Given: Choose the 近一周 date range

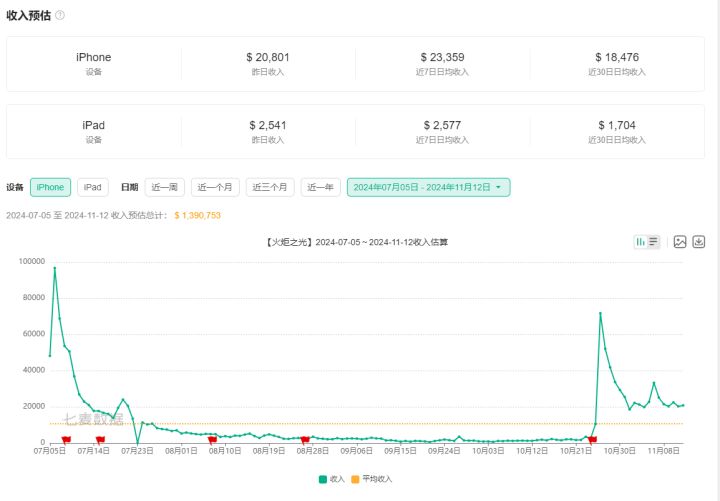Looking at the screenshot, I should point(165,187).
